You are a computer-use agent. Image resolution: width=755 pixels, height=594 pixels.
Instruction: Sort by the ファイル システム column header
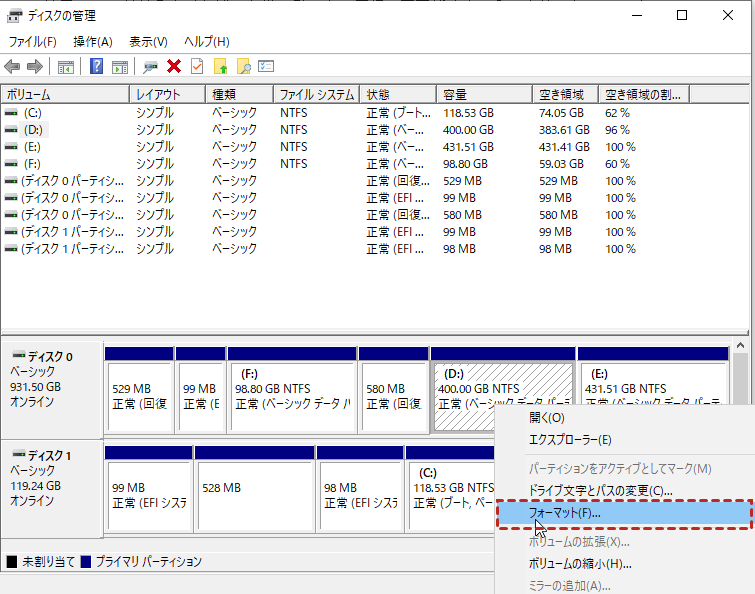click(316, 95)
